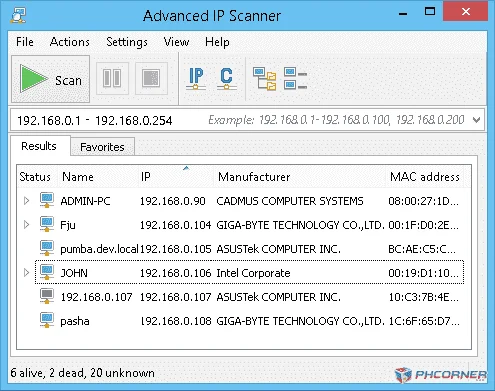Screen dimensions: 495x391
Task: Click the Stop scan button
Action: click(151, 79)
